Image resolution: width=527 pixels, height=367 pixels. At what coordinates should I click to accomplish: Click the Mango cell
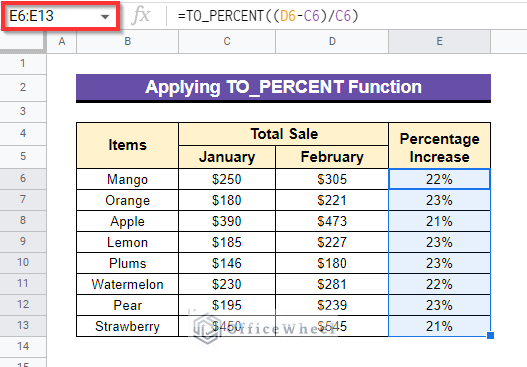pyautogui.click(x=127, y=179)
